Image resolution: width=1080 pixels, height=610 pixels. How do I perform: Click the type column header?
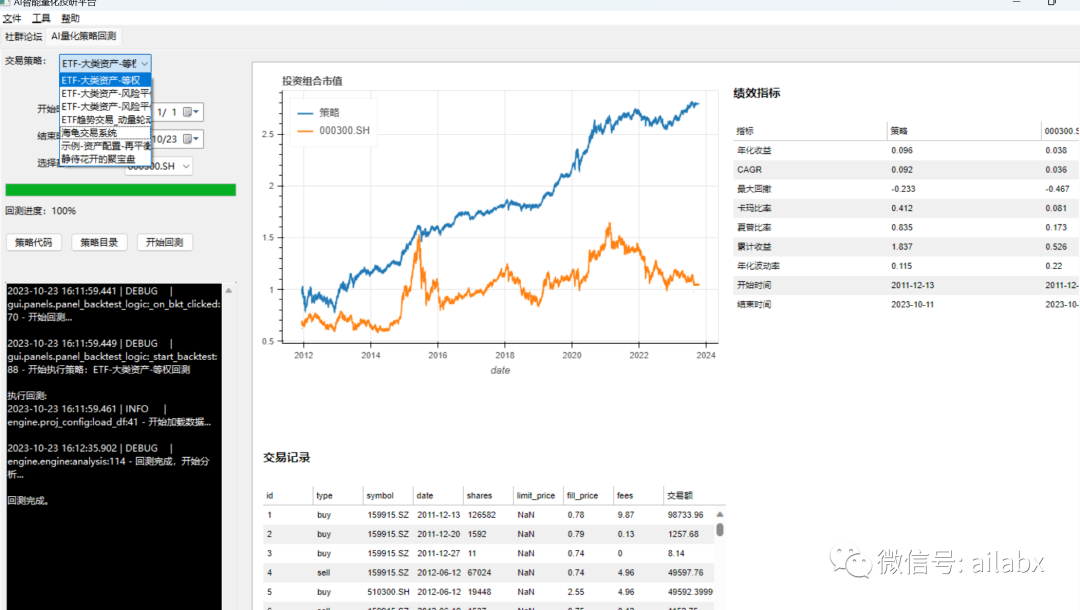coord(338,495)
